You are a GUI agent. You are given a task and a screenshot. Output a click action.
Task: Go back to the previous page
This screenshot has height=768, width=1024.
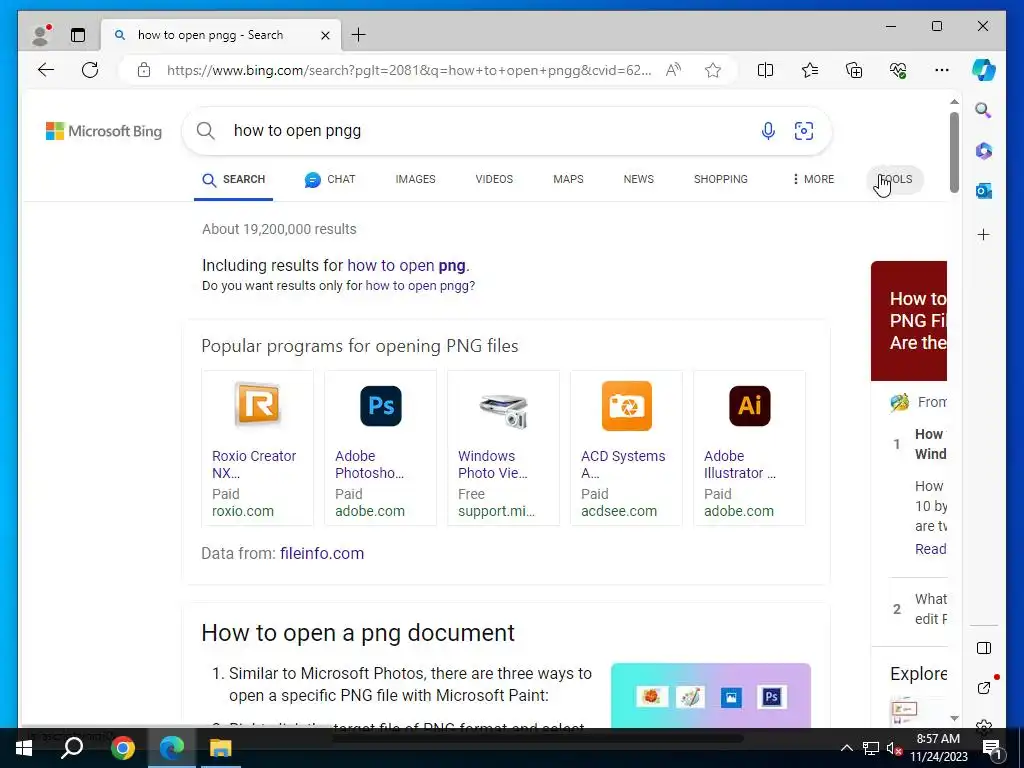pos(46,70)
